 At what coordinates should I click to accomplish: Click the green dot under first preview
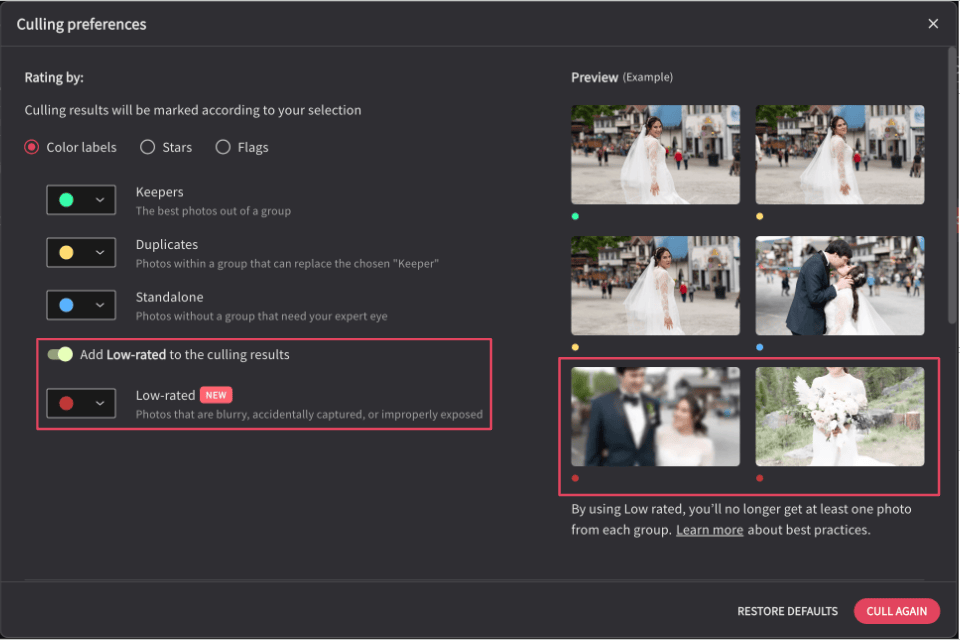pos(576,216)
